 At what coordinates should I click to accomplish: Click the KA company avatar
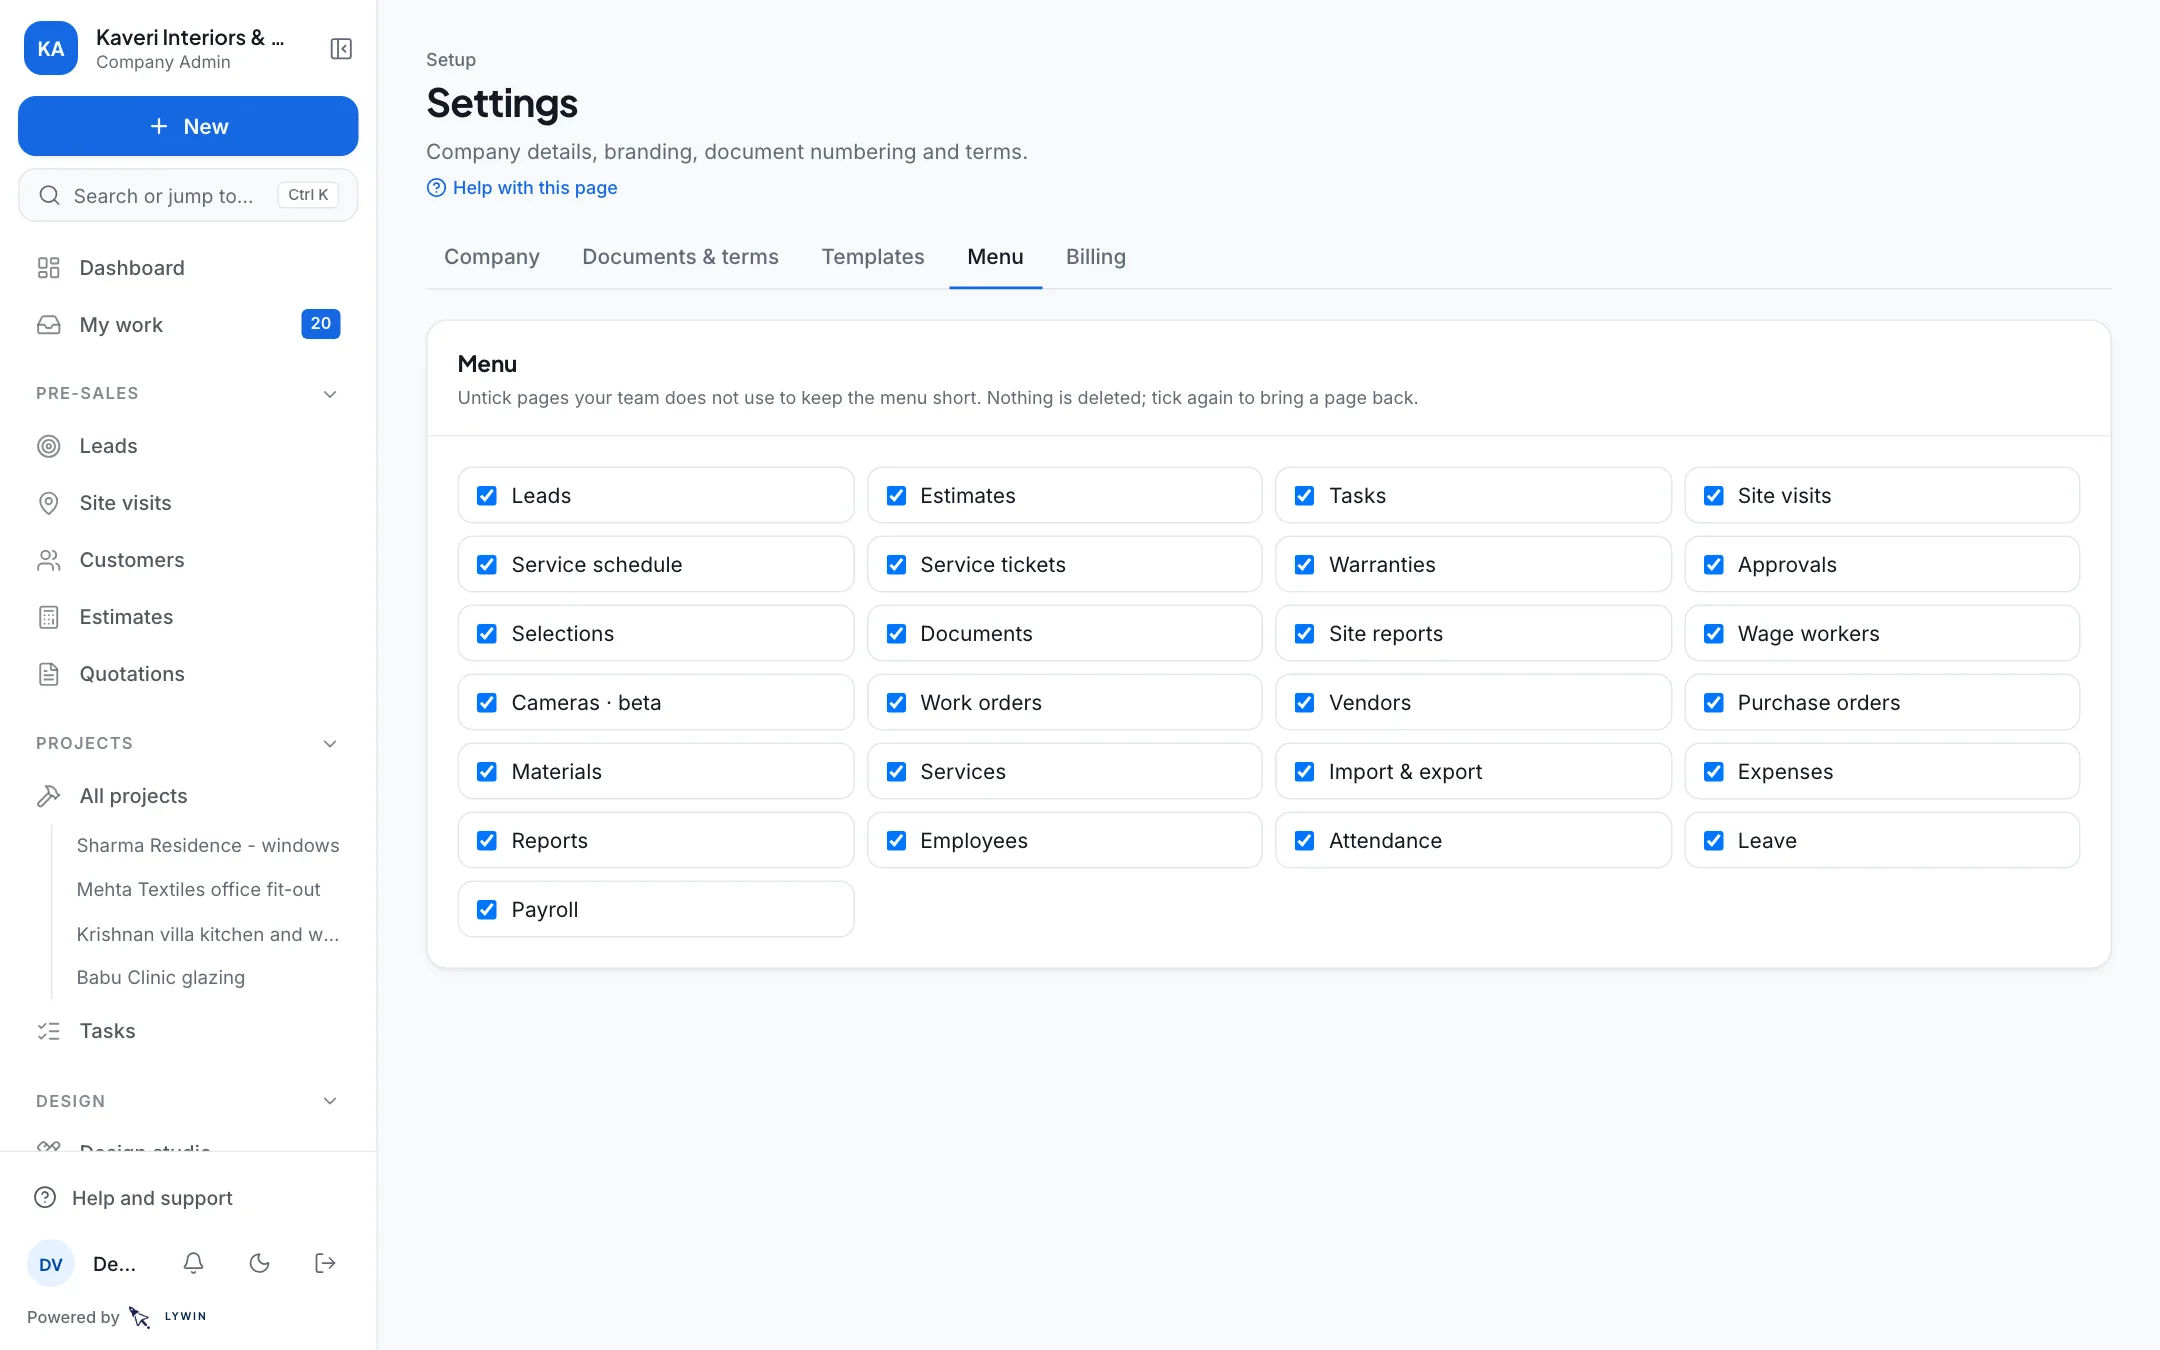coord(51,49)
